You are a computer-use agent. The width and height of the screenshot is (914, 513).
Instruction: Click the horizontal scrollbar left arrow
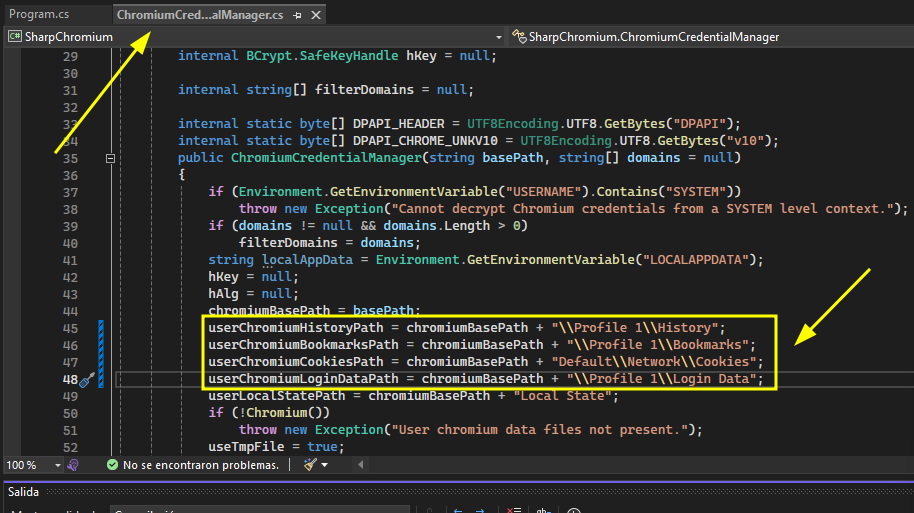360,465
